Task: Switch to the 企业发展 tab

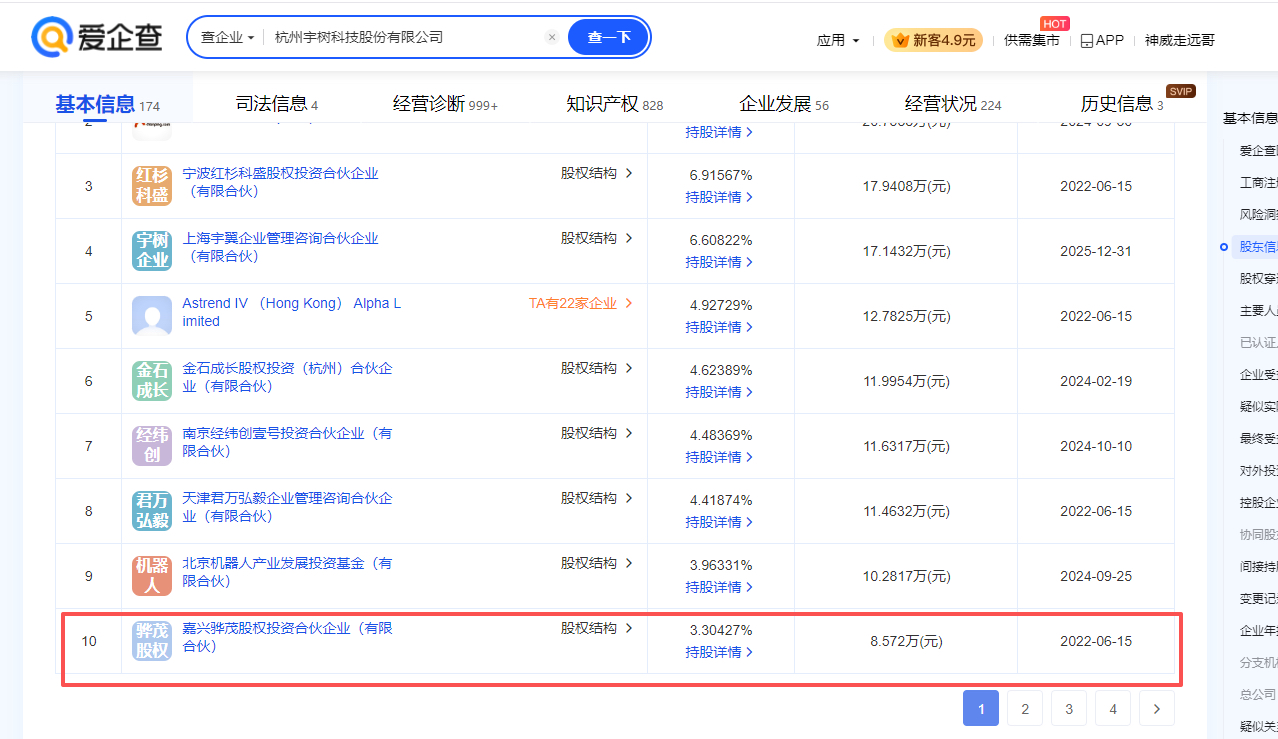Action: point(784,104)
